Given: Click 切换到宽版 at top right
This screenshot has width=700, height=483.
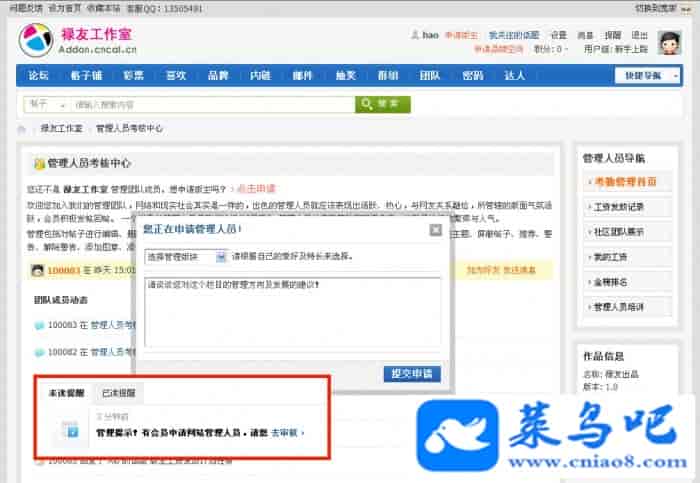Looking at the screenshot, I should (x=657, y=8).
